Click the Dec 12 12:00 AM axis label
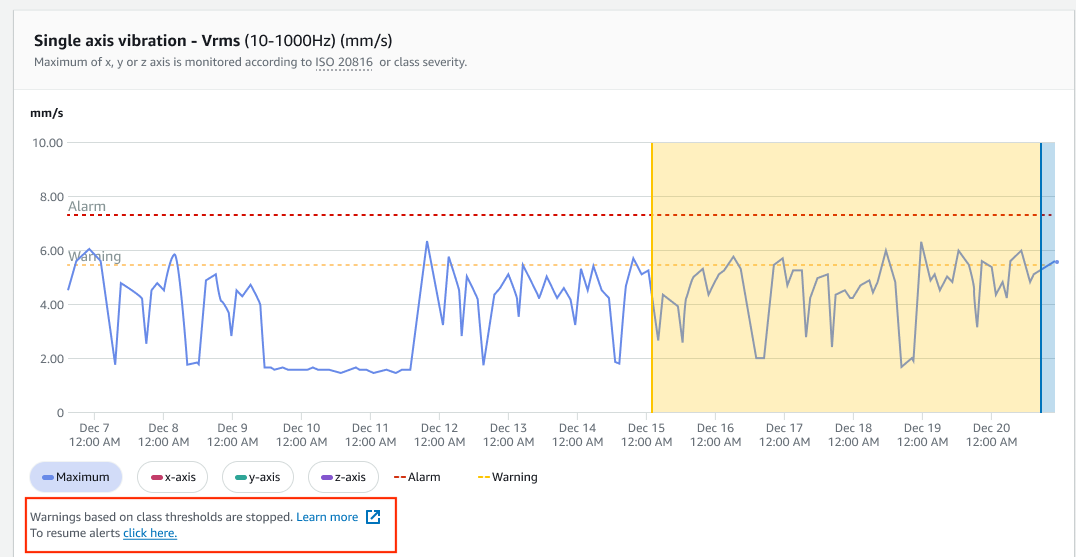 [439, 434]
